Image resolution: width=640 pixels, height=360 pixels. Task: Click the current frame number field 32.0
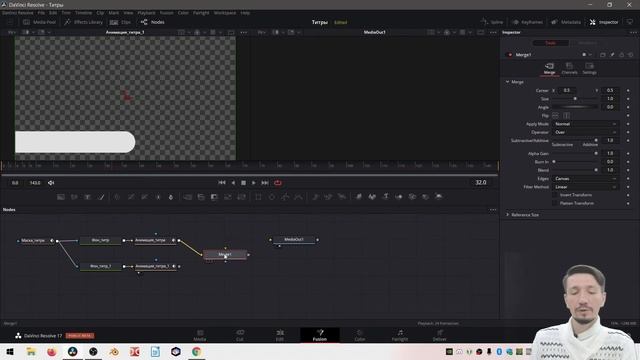click(481, 182)
